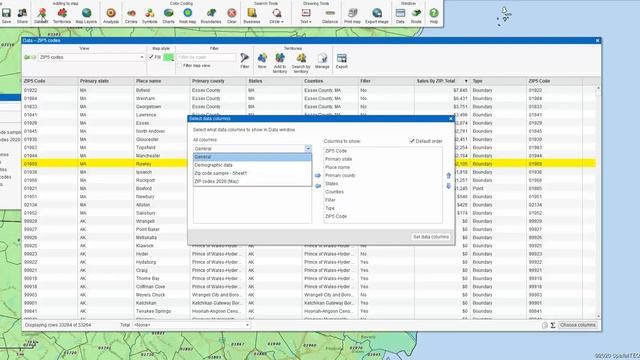Viewport: 640px width, 360px height.
Task: Click the Set data columns button
Action: point(431,237)
